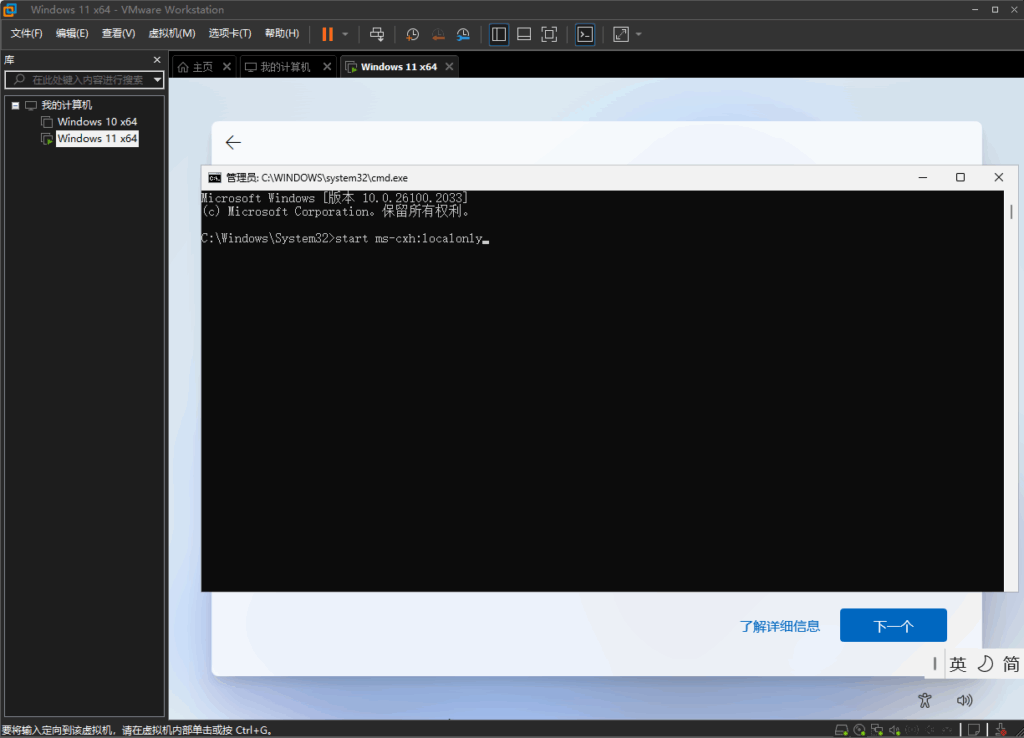Open the 帮助(H) menu

(x=282, y=33)
